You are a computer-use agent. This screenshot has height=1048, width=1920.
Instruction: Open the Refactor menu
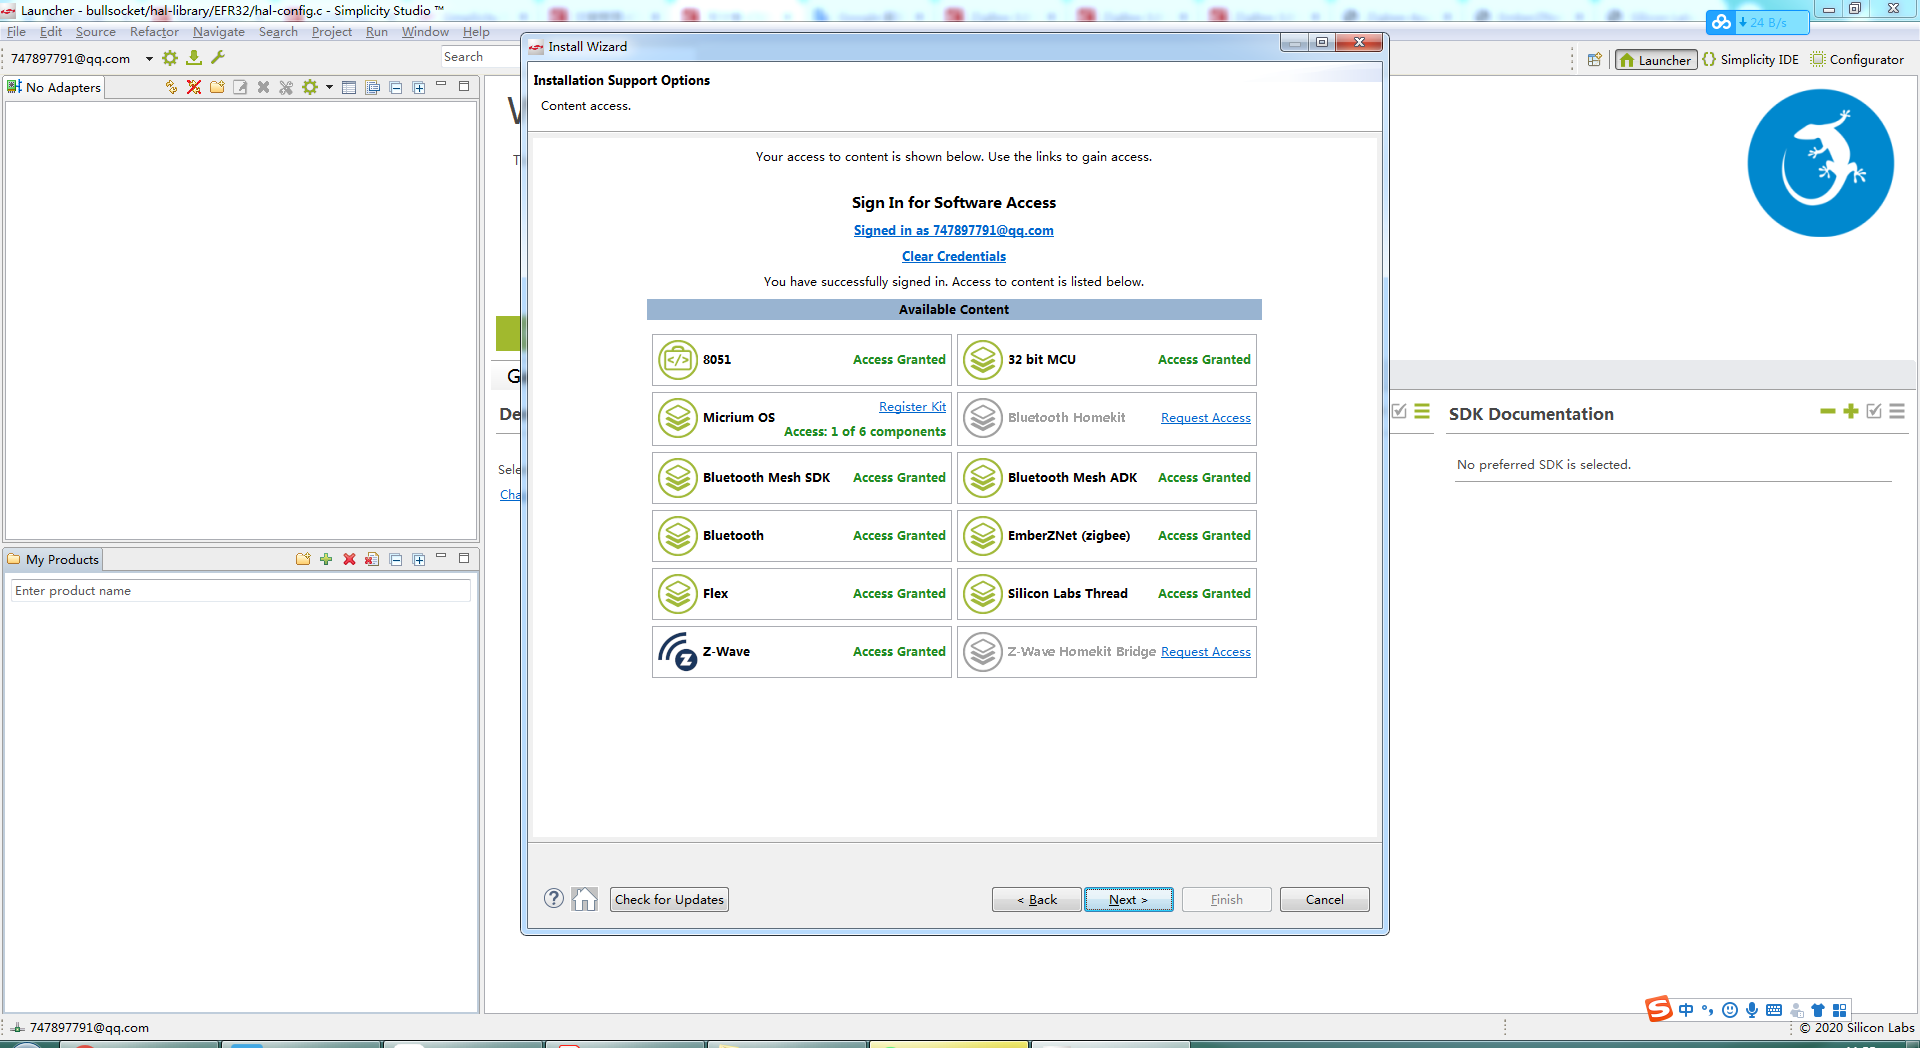(154, 32)
